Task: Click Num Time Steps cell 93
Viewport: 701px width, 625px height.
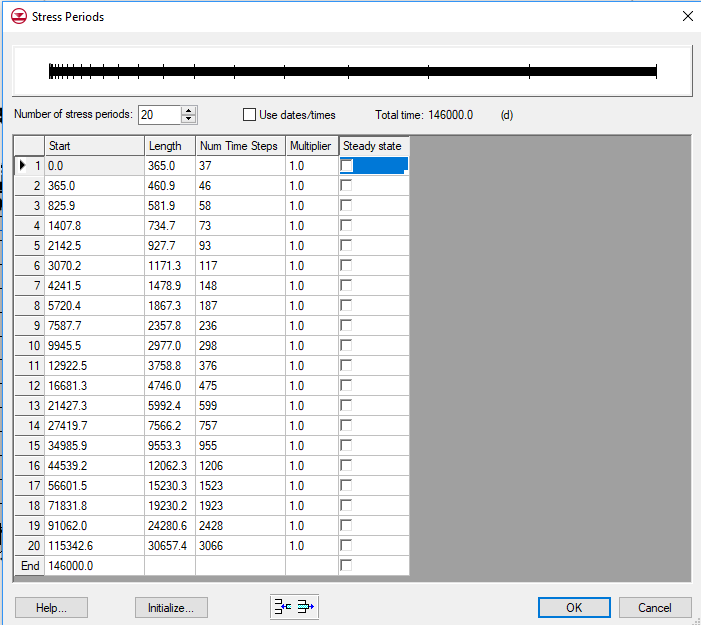Action: tap(241, 245)
